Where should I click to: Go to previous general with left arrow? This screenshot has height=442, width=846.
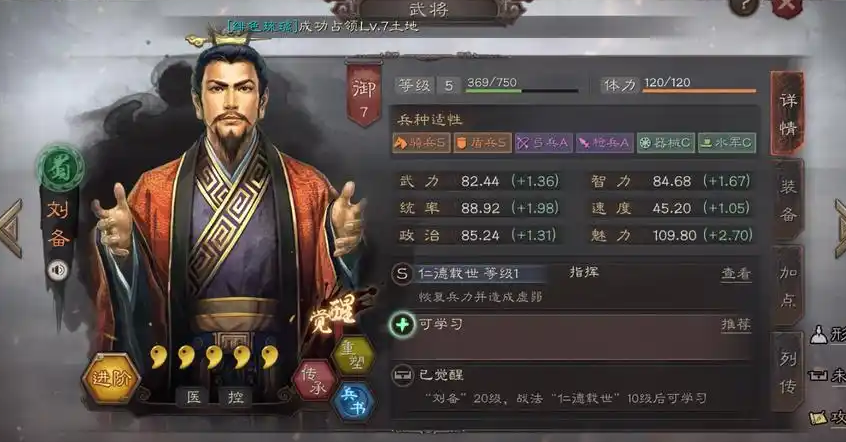pos(11,229)
